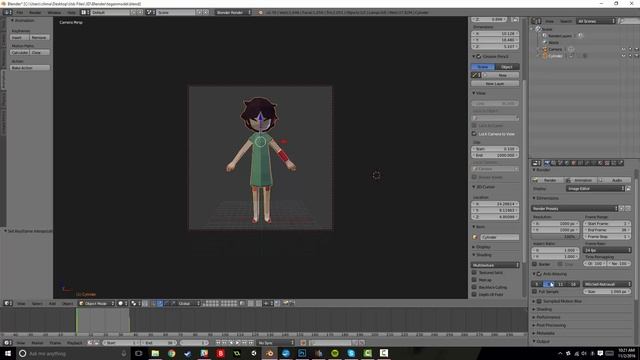The height and width of the screenshot is (360, 640).
Task: Open the Blender taskbar icon
Action: pos(269,353)
